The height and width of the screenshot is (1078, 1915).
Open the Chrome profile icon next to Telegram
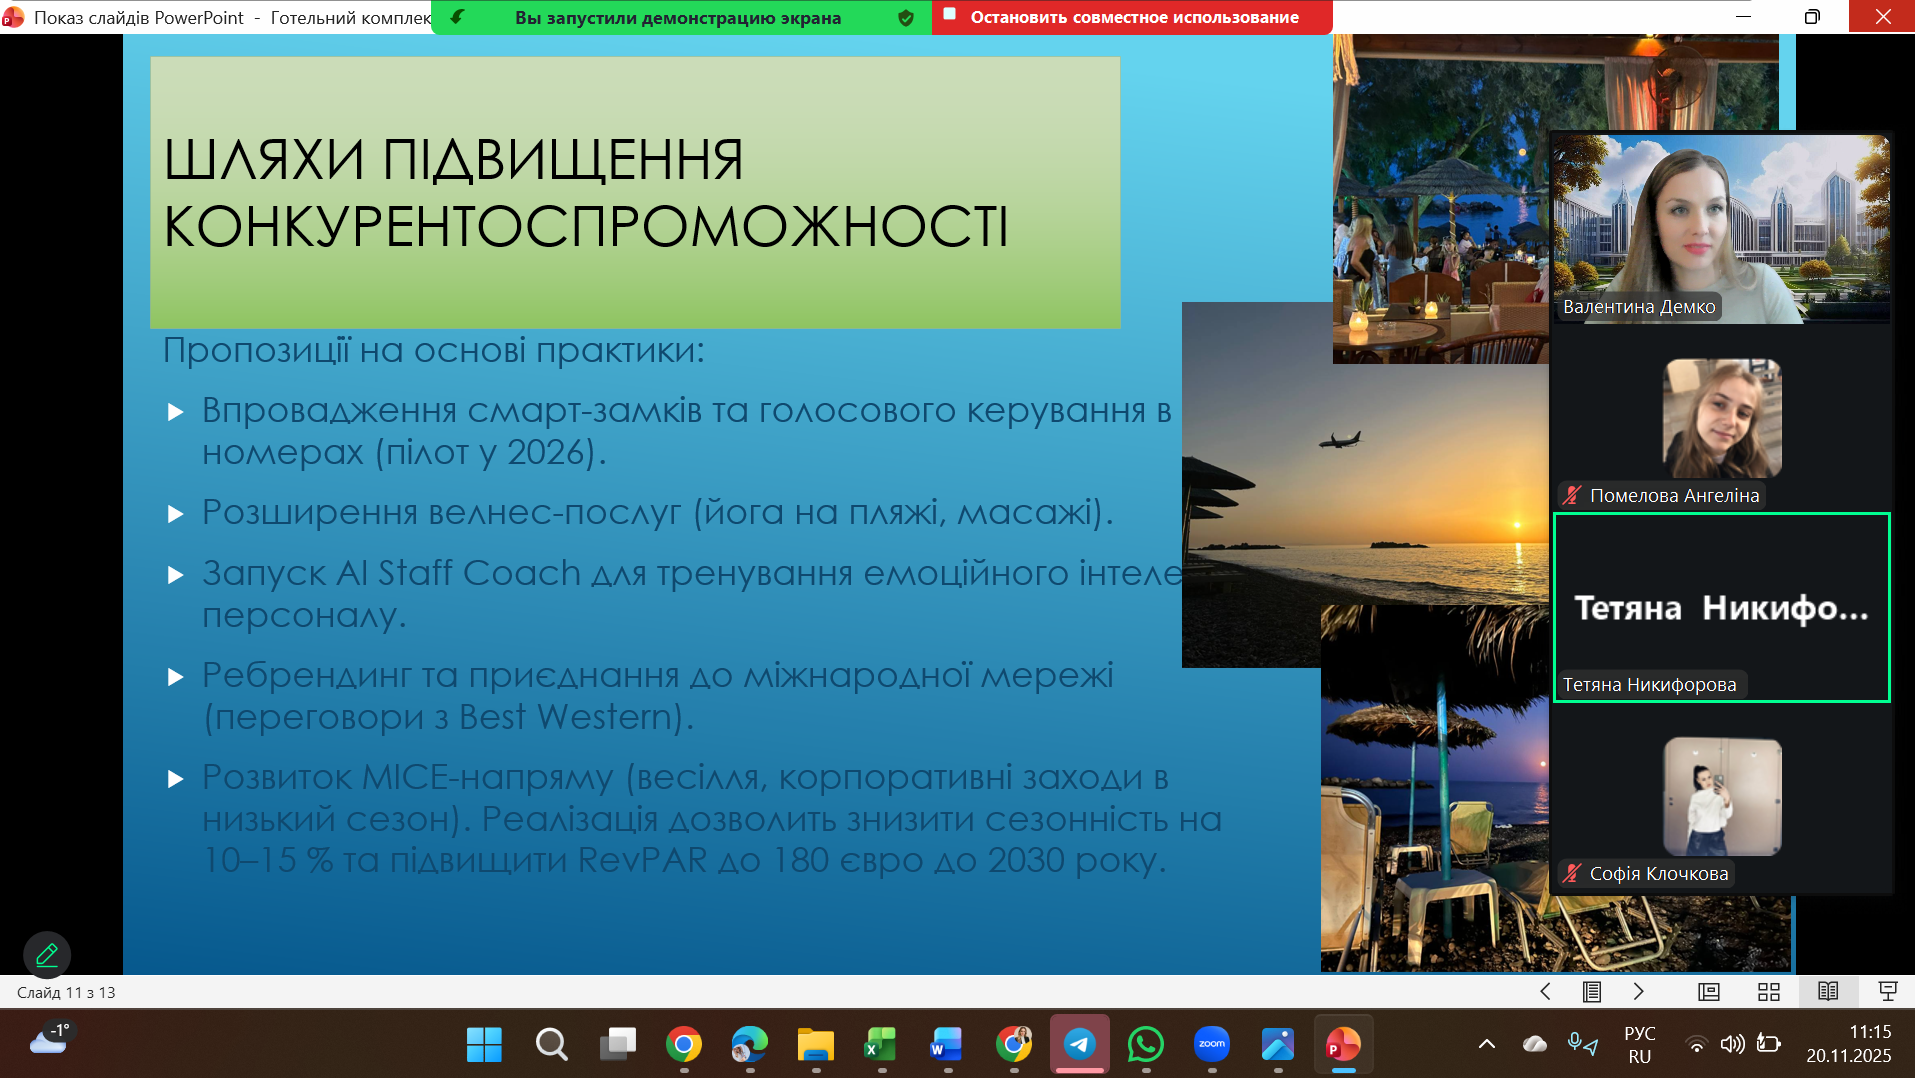(x=1014, y=1045)
